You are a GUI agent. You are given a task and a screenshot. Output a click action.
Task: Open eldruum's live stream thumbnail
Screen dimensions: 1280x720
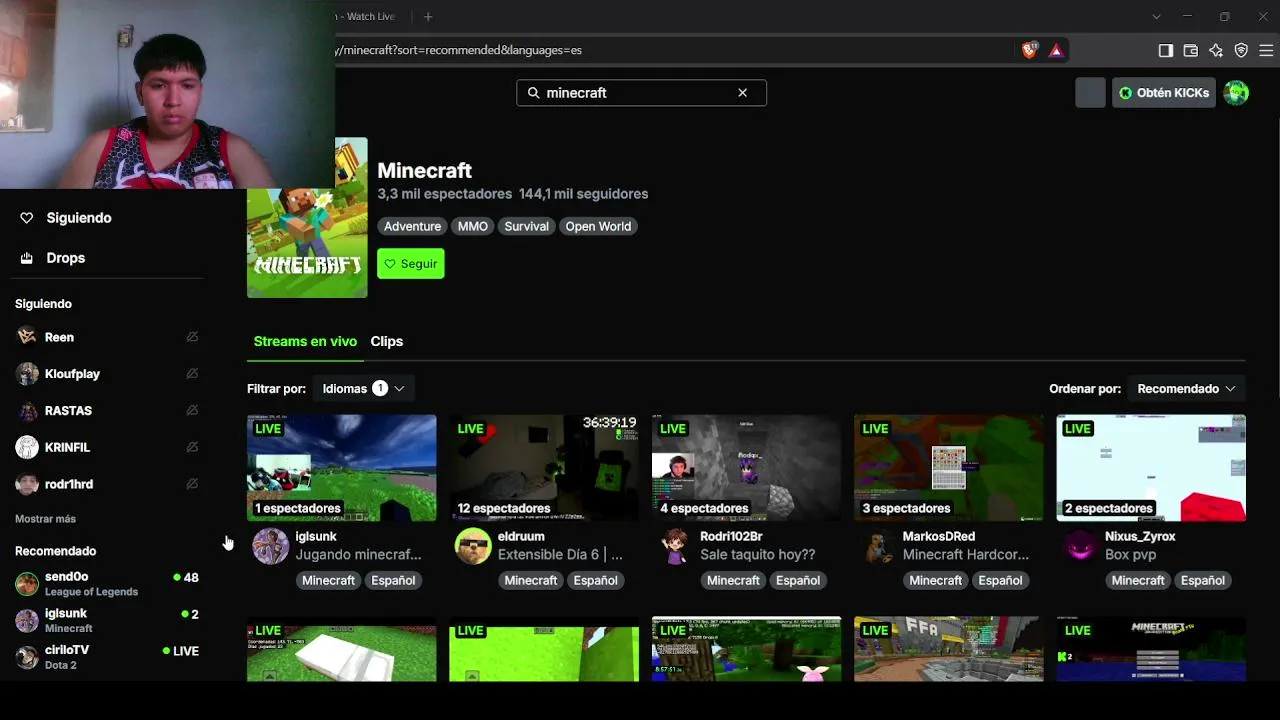pos(544,468)
